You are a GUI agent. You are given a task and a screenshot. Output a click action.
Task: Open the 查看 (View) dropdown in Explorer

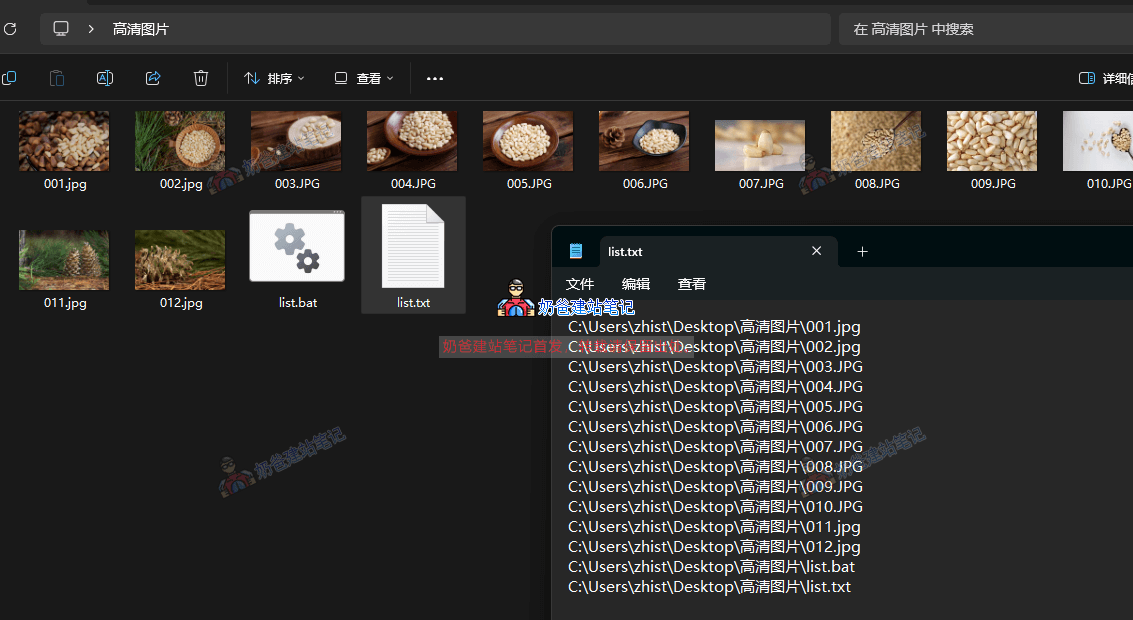click(363, 78)
